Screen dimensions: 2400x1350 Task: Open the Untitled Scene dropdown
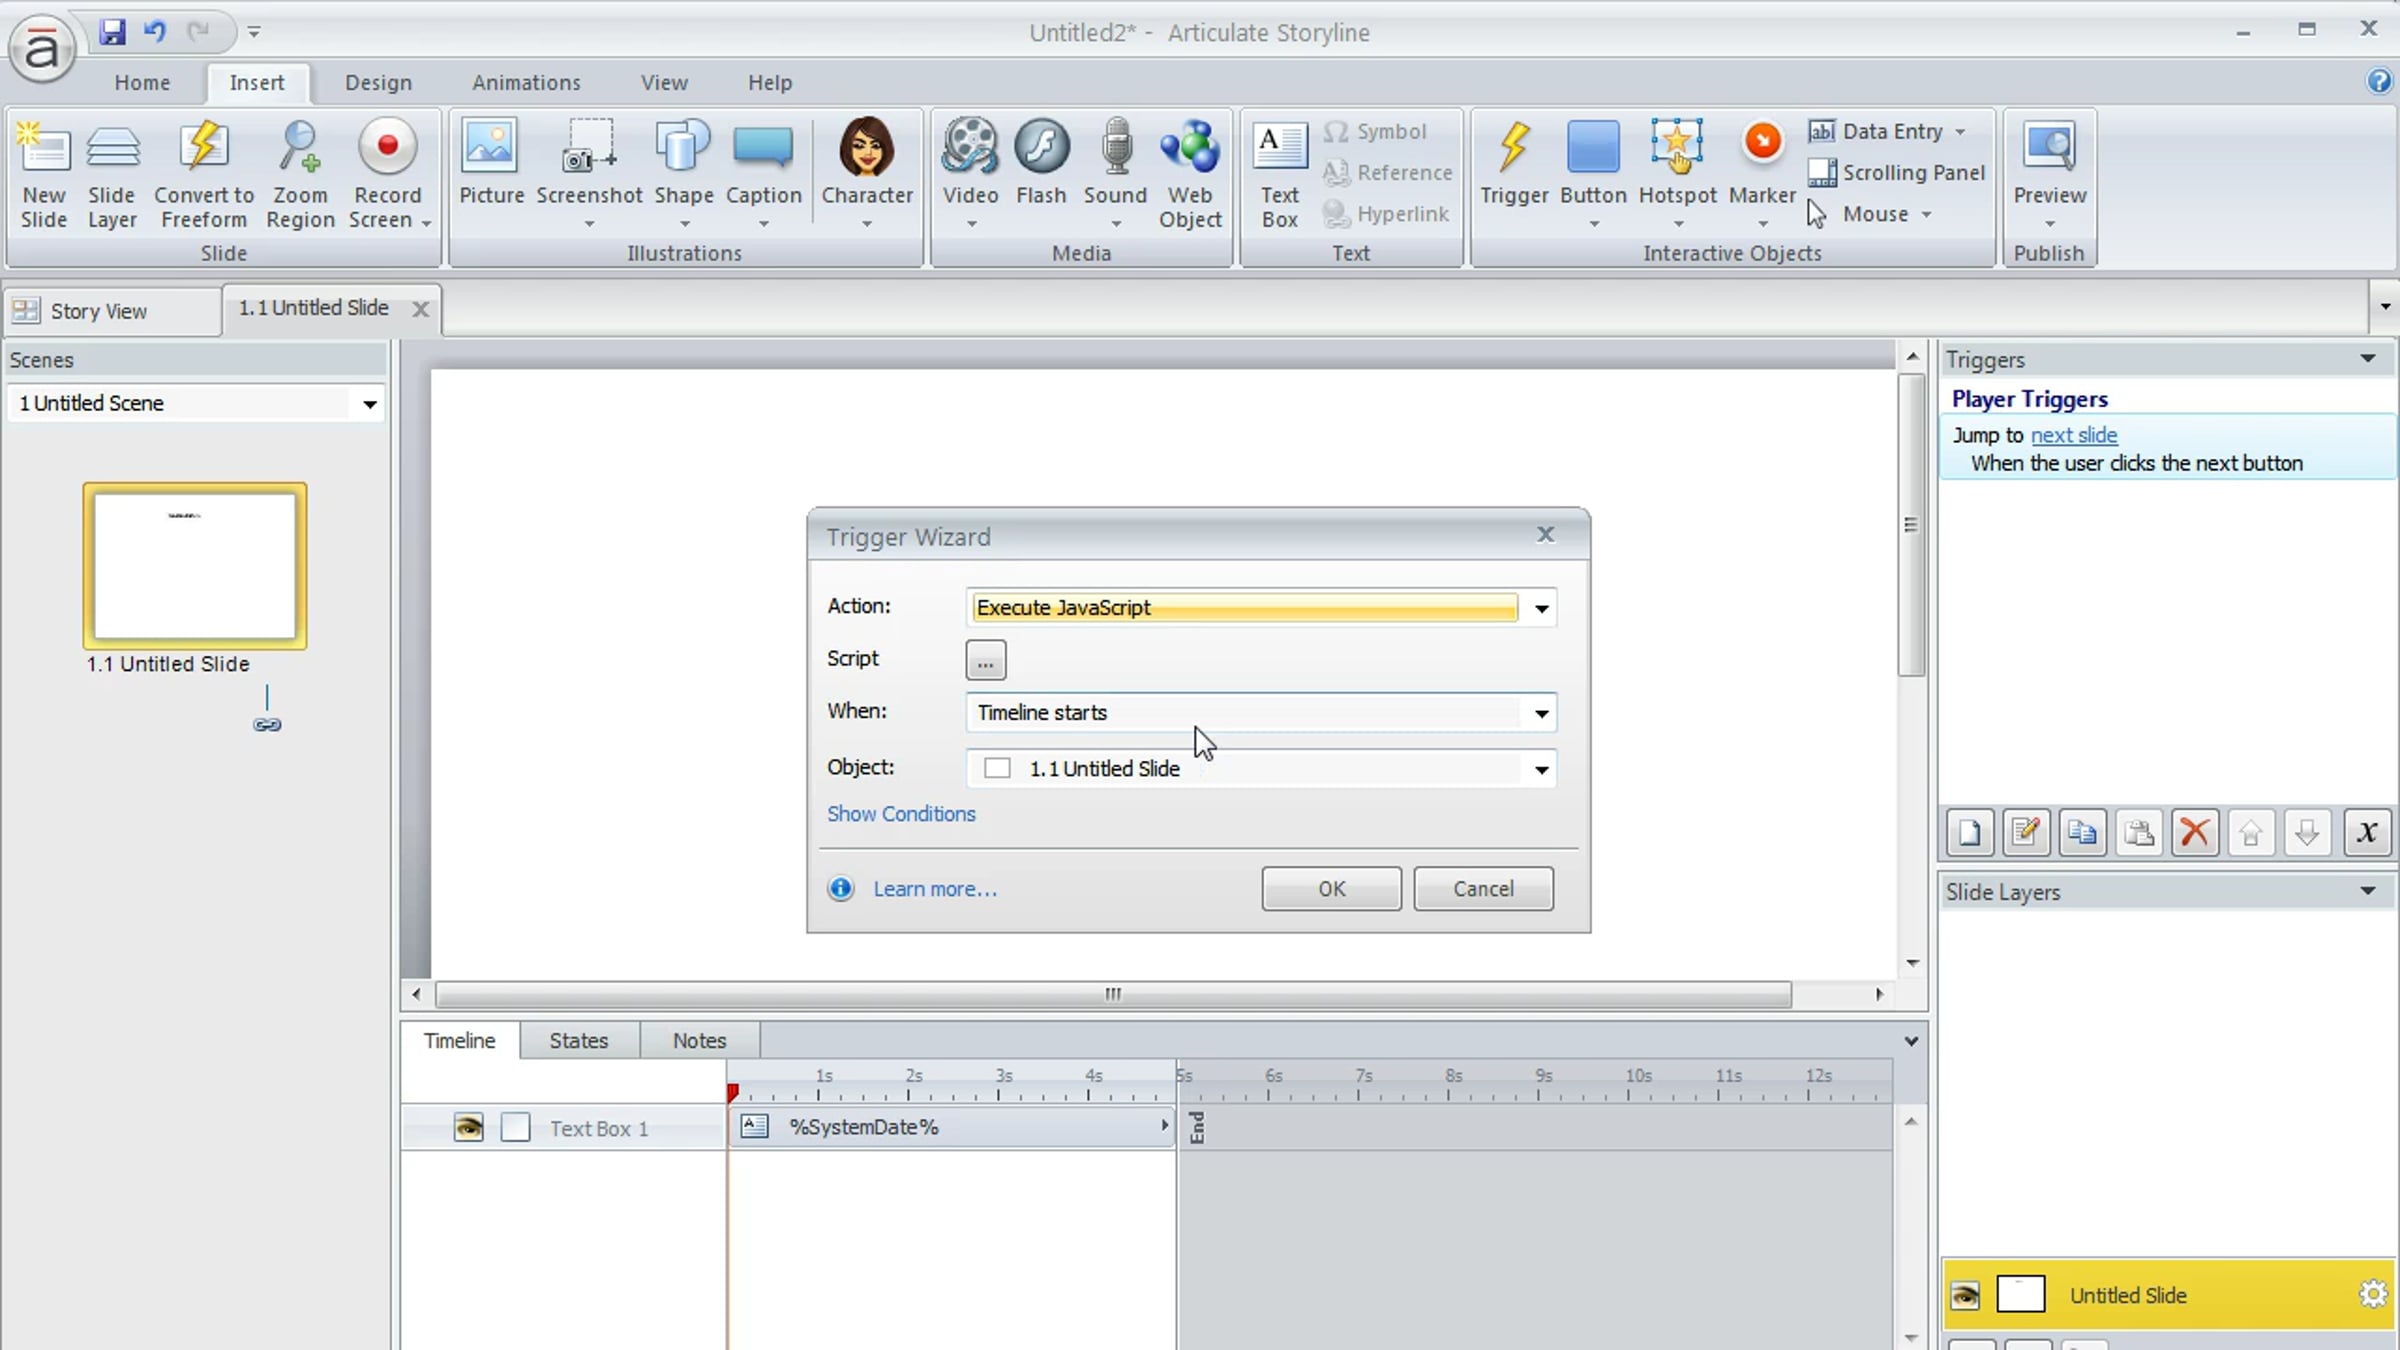[369, 403]
